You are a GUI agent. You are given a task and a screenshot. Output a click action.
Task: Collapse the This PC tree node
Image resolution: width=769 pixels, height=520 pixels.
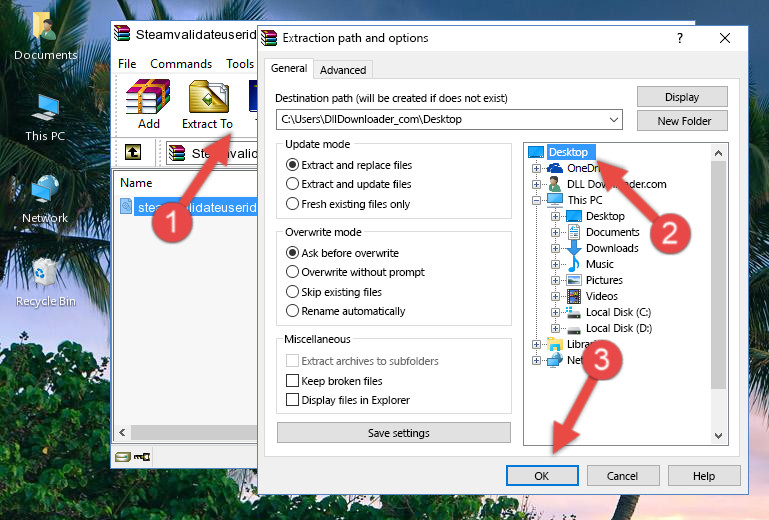536,200
